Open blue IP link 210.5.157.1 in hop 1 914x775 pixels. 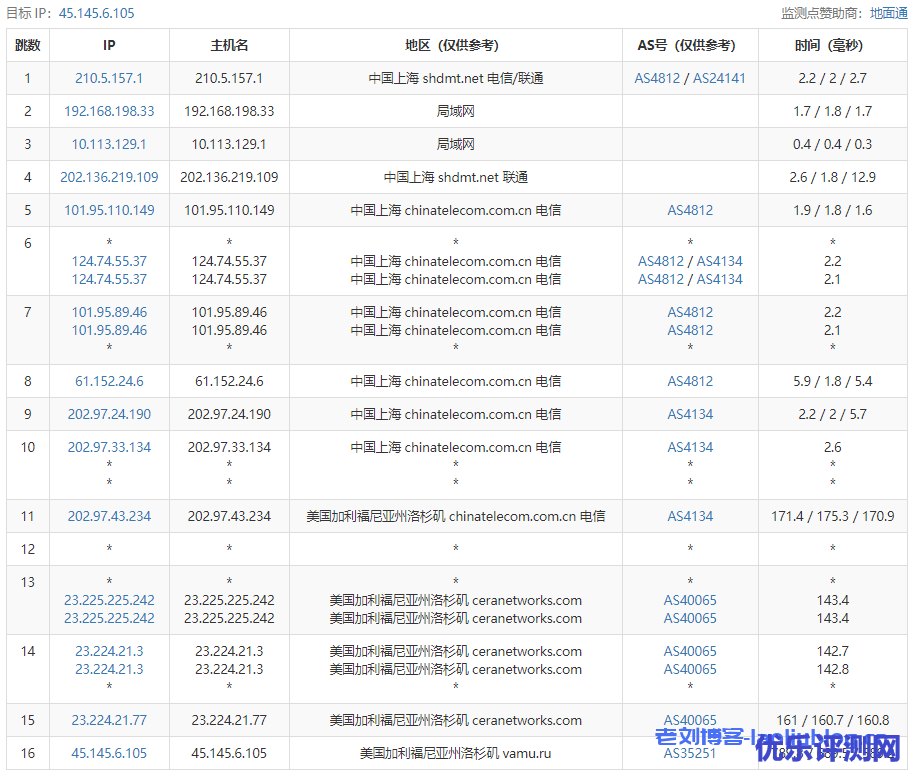point(109,78)
